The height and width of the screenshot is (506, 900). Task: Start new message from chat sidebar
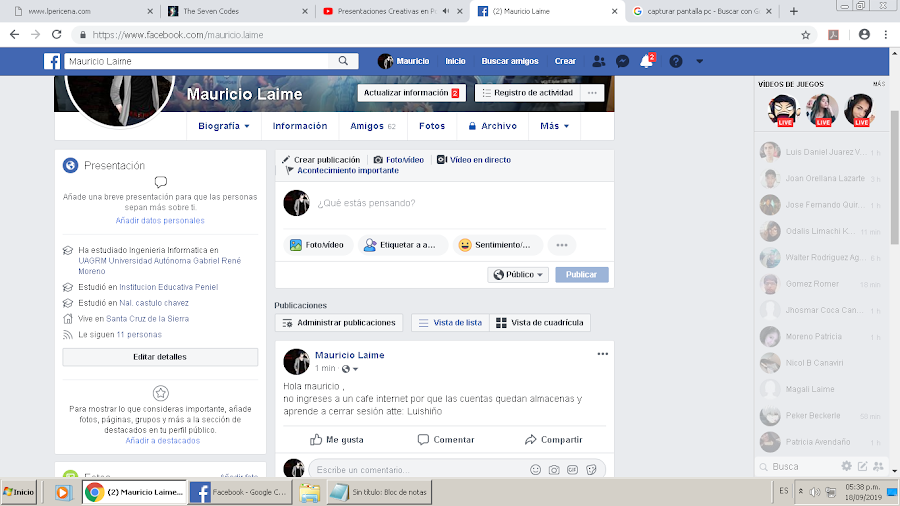point(862,466)
